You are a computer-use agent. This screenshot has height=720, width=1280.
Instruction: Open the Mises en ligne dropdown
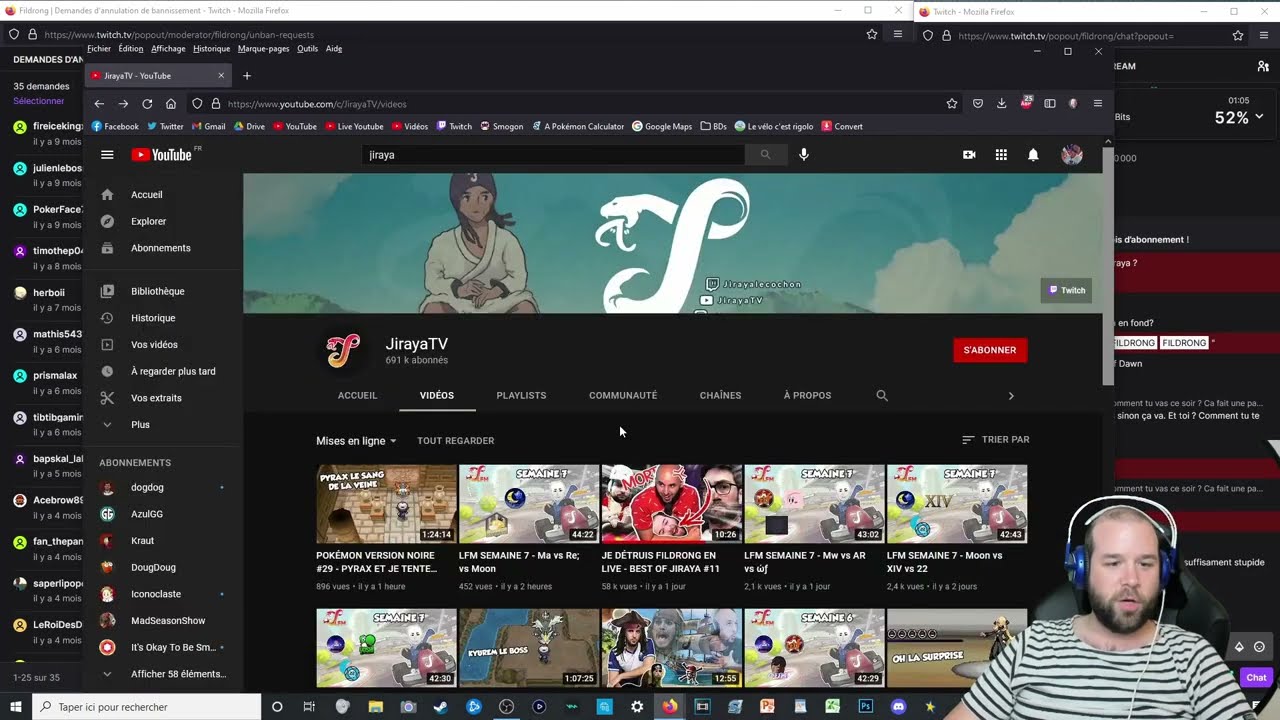pyautogui.click(x=356, y=441)
